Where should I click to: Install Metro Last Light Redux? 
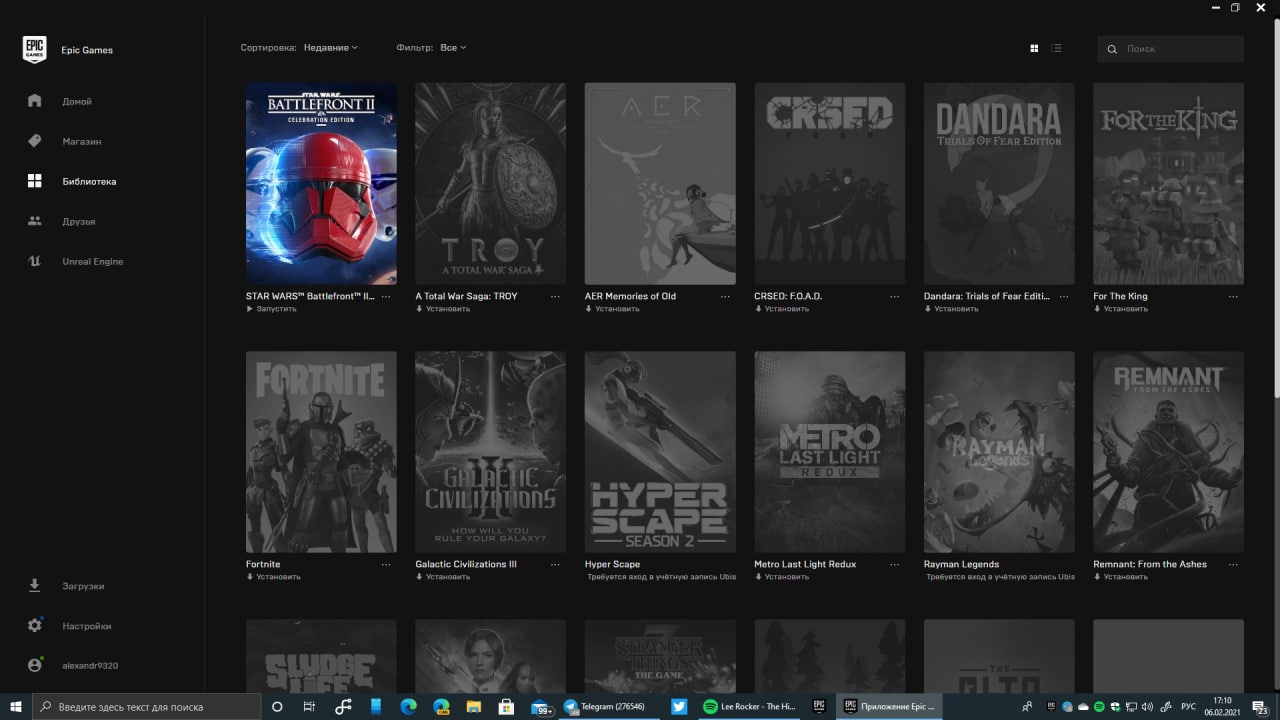[x=782, y=577]
